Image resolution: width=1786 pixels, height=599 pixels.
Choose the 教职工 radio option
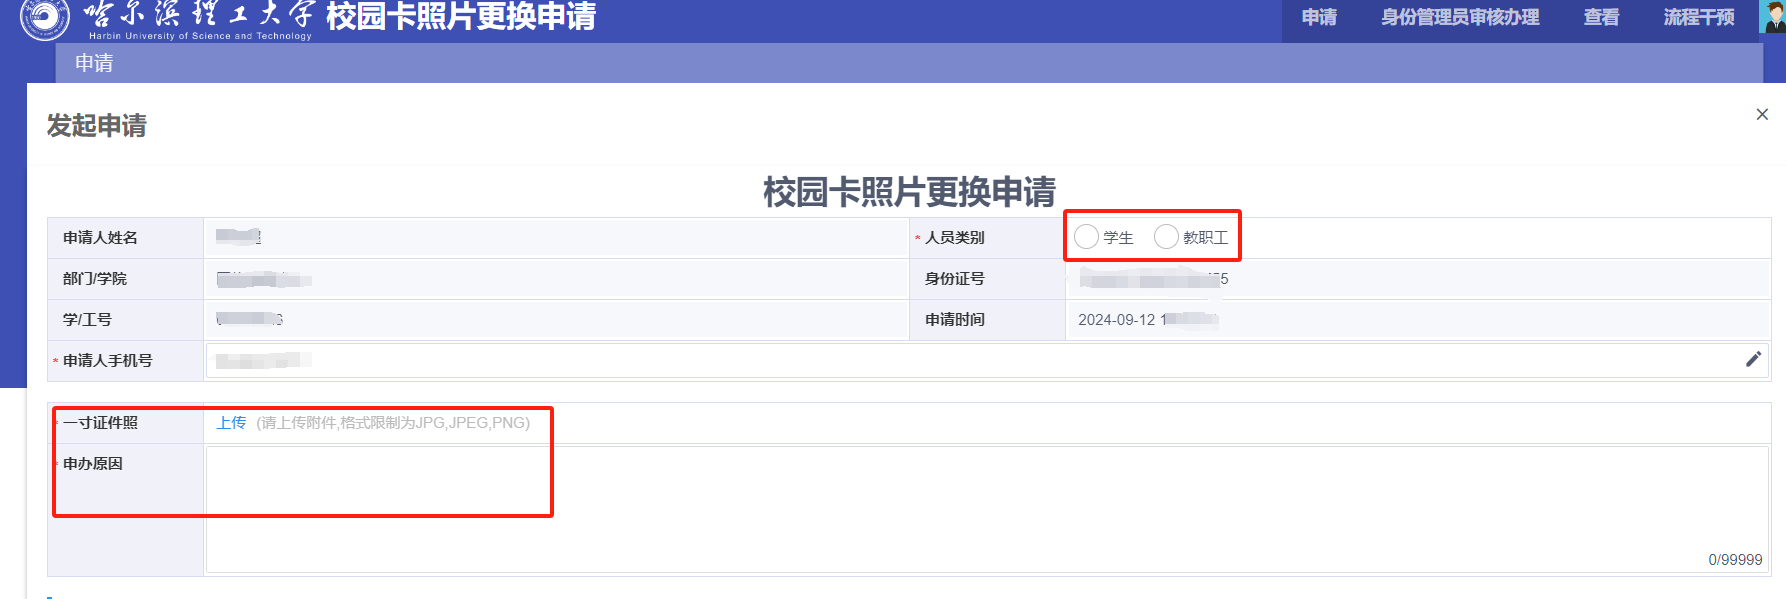tap(1166, 237)
